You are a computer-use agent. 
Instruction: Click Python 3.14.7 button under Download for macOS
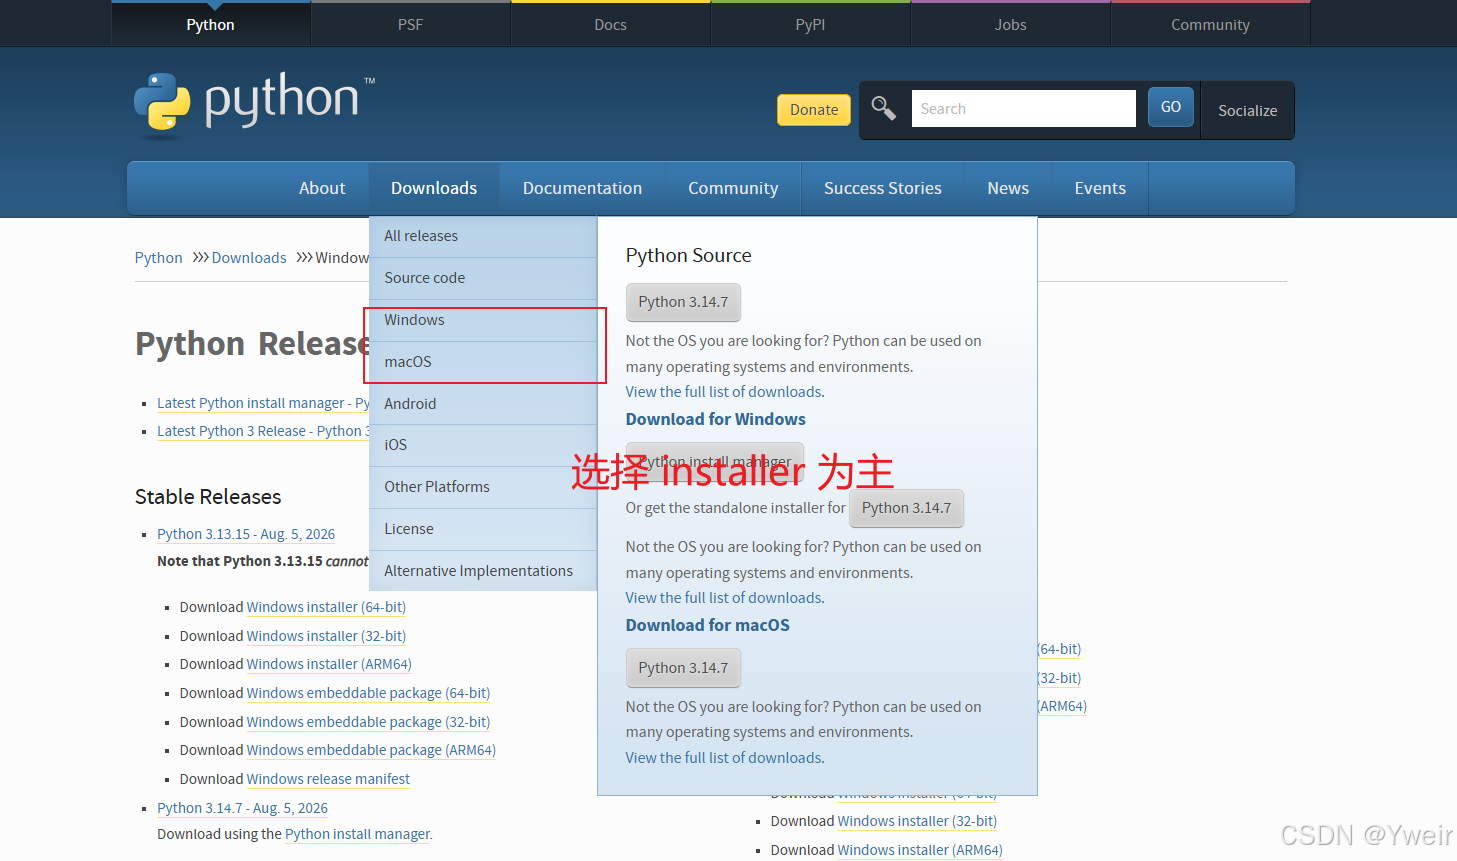(683, 668)
